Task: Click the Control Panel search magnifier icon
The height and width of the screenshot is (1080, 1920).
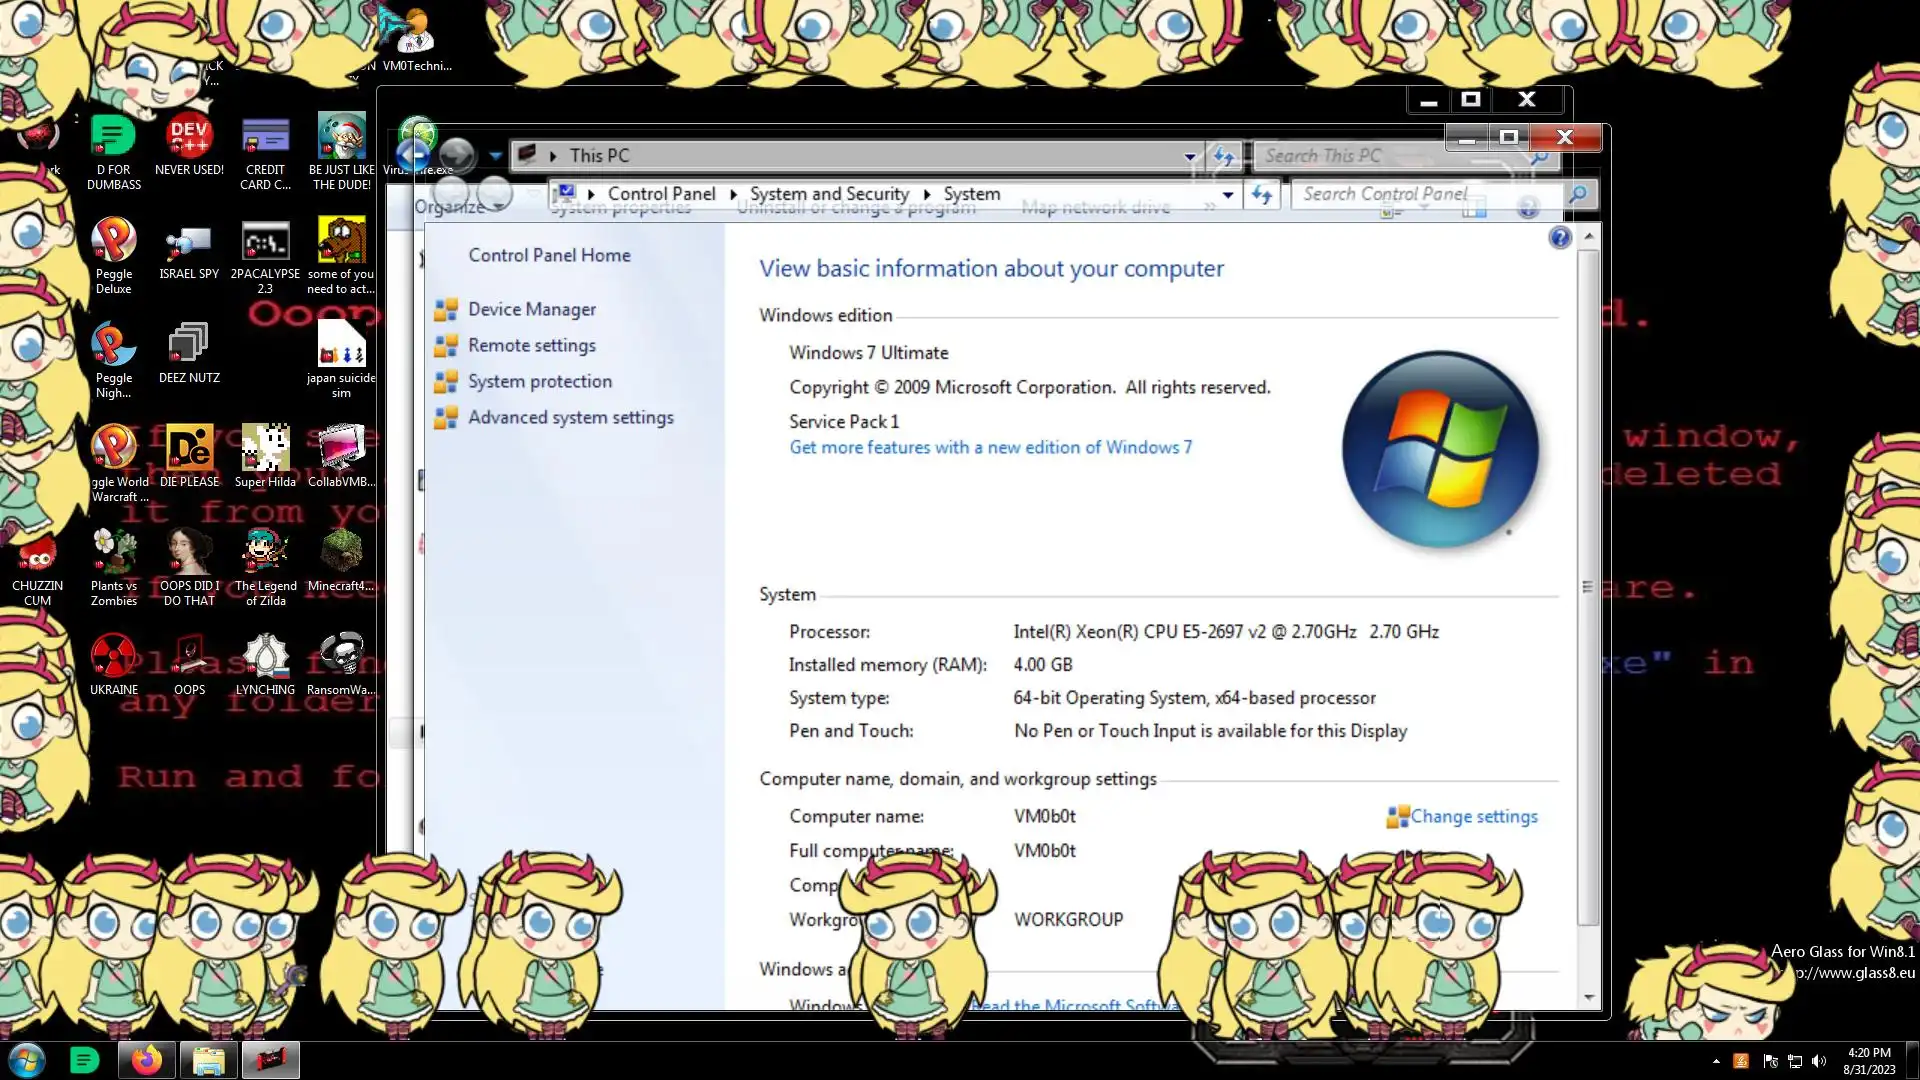Action: click(x=1577, y=194)
